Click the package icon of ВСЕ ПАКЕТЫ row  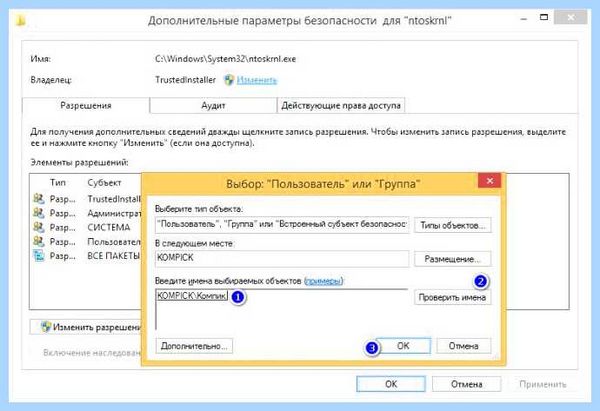pyautogui.click(x=39, y=256)
